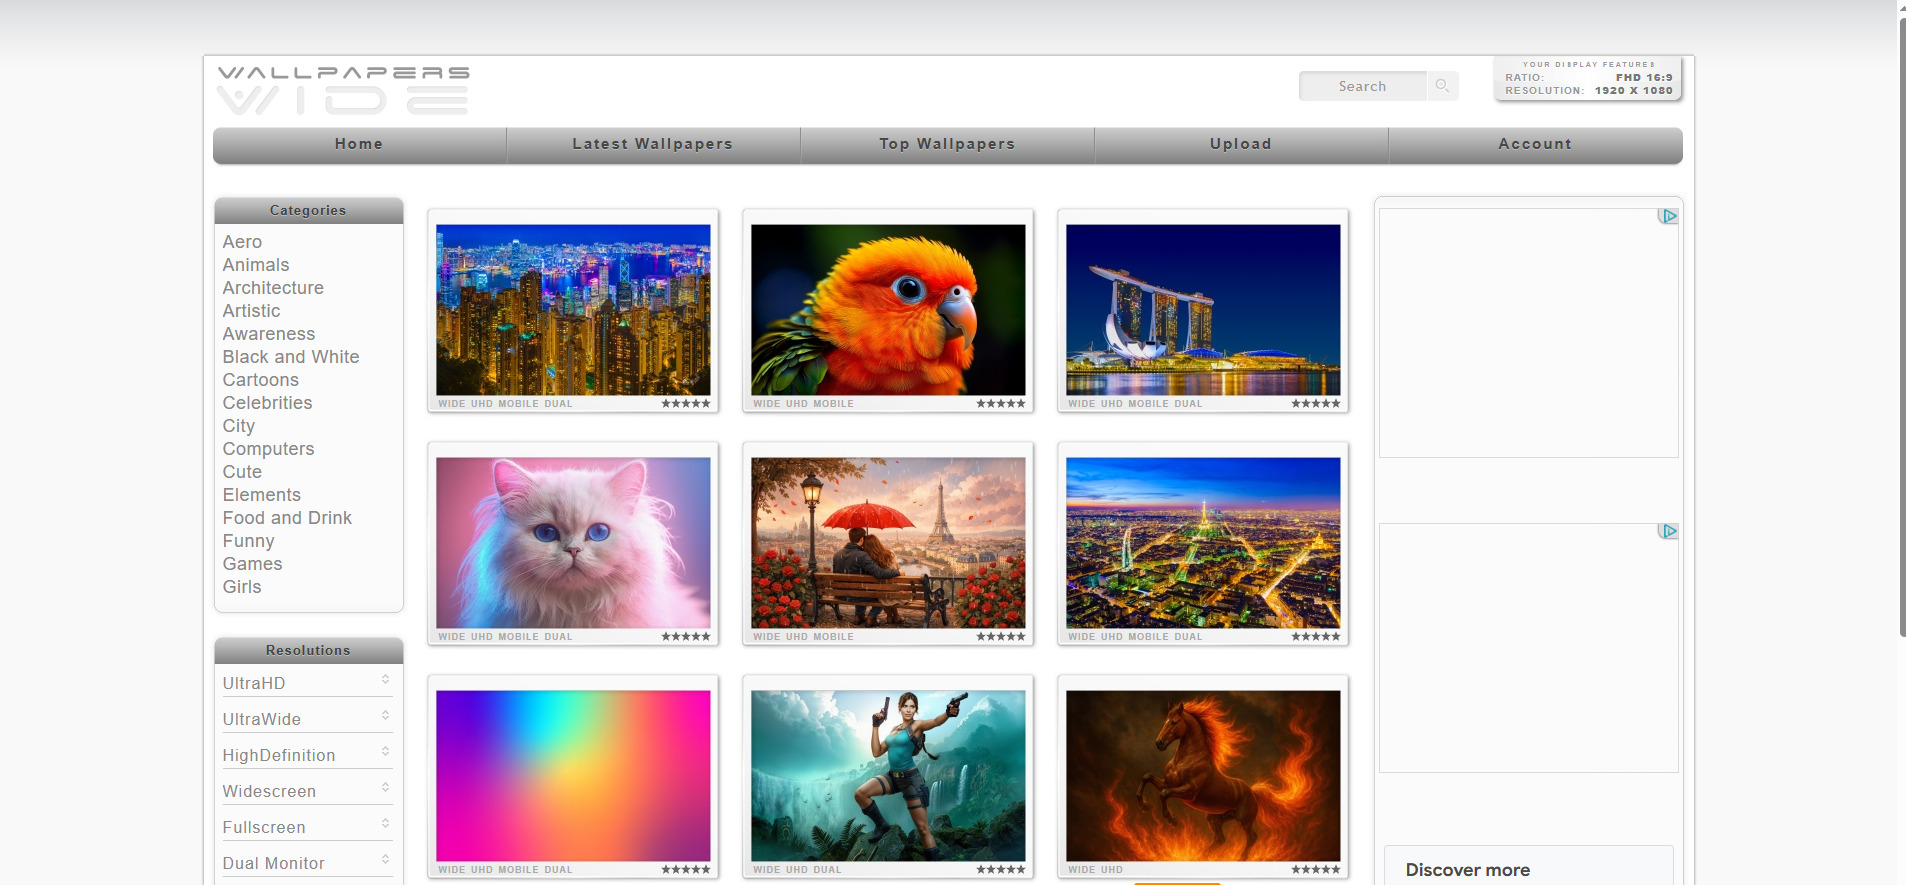Image resolution: width=1906 pixels, height=885 pixels.
Task: Go to the Home tab
Action: point(359,144)
